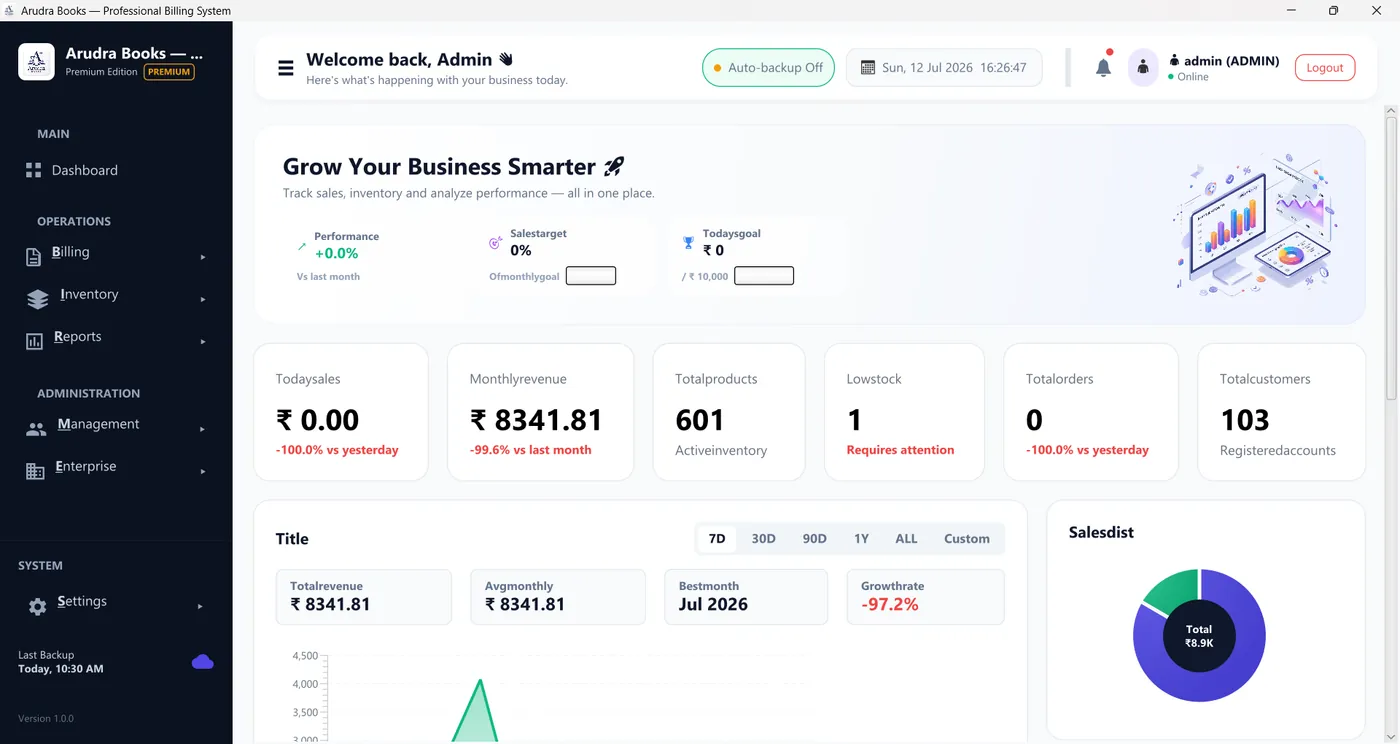This screenshot has height=744, width=1400.
Task: Click the Salestarget target icon
Action: 496,242
